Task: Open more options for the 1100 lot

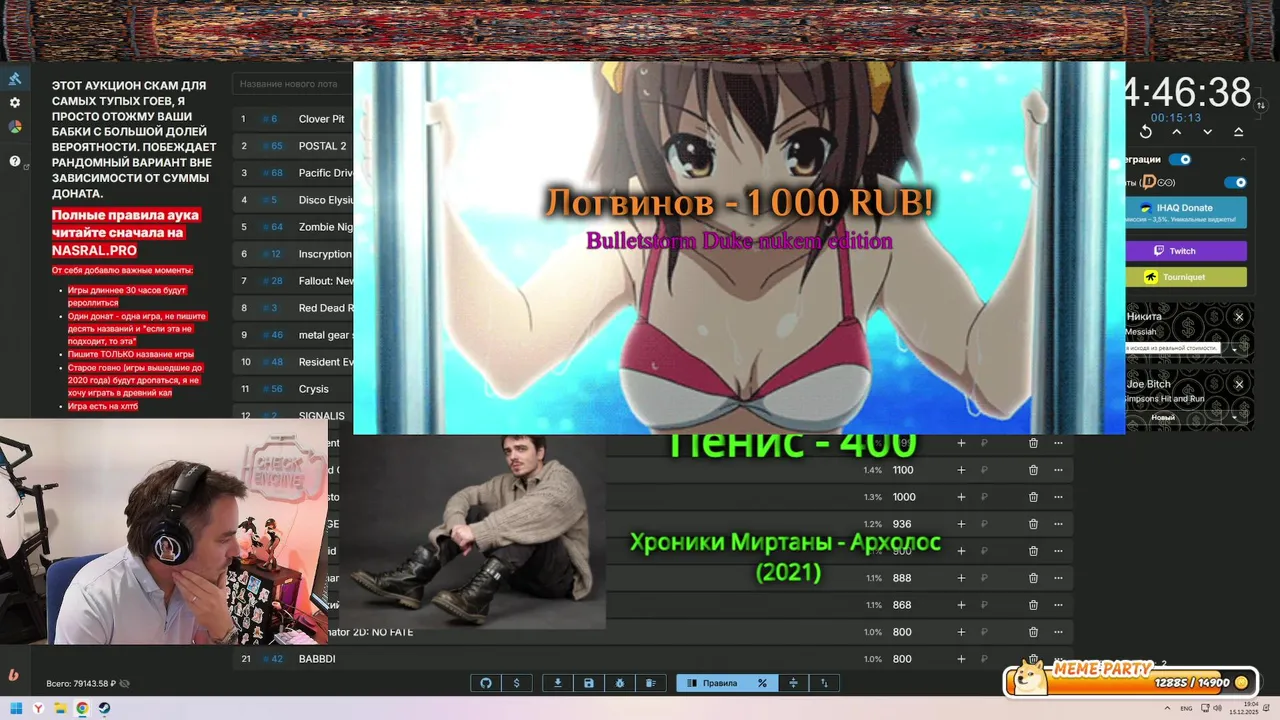Action: click(1058, 470)
